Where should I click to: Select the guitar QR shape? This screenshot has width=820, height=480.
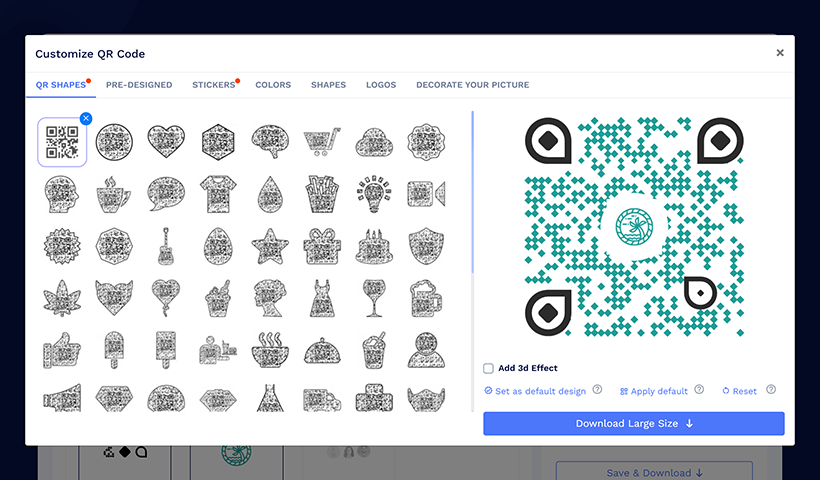coord(166,246)
